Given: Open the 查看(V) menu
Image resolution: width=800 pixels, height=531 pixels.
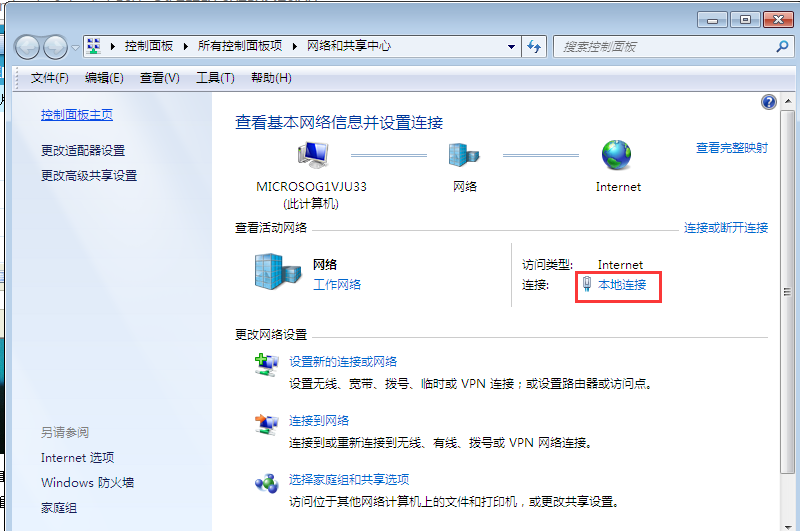Looking at the screenshot, I should coord(159,78).
